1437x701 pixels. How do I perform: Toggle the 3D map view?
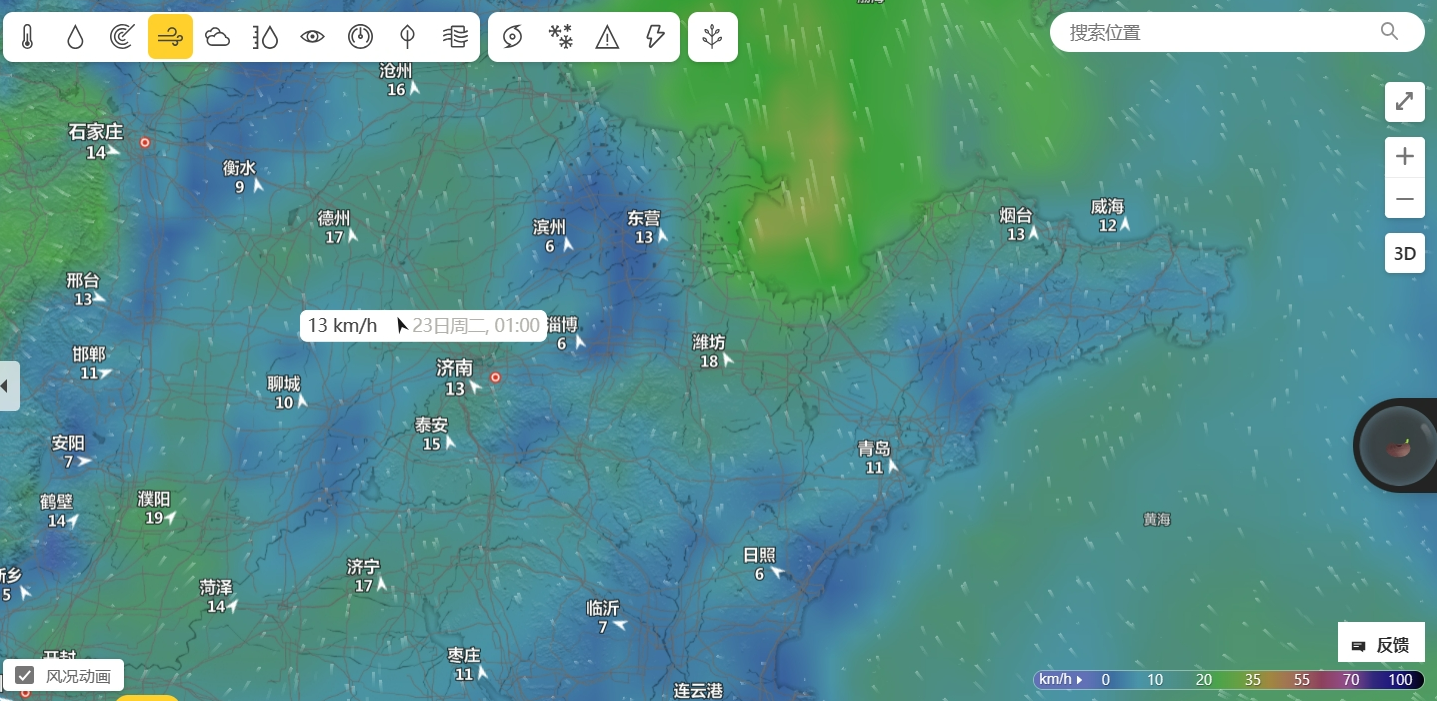(1405, 253)
